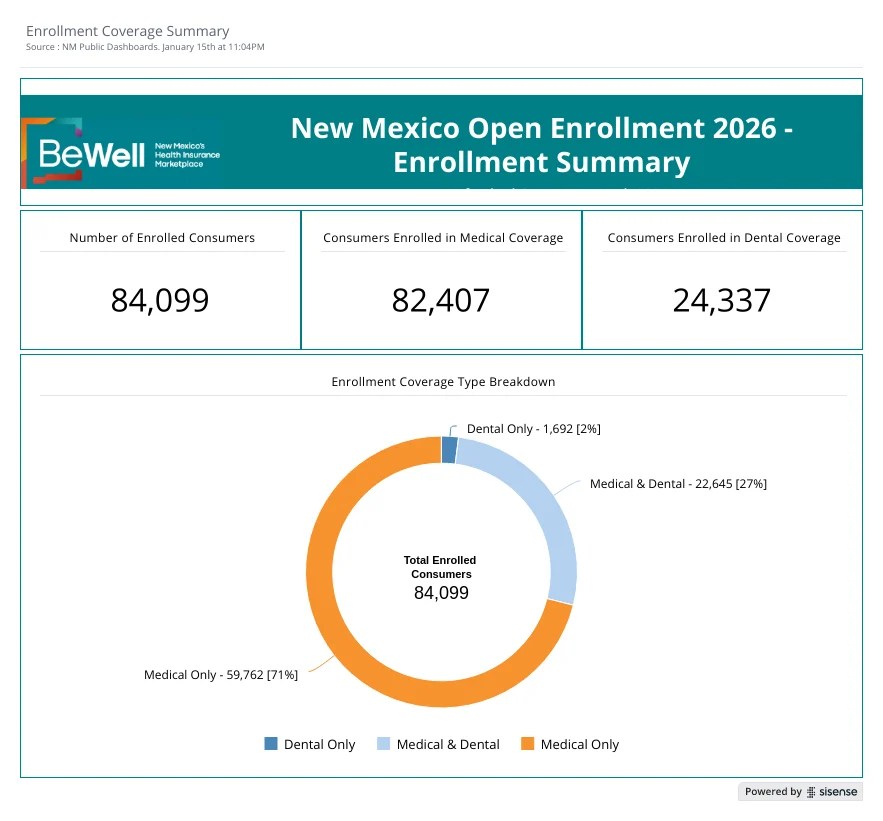883x821 pixels.
Task: Click the 84,099 enrolled consumers figure
Action: coord(160,300)
